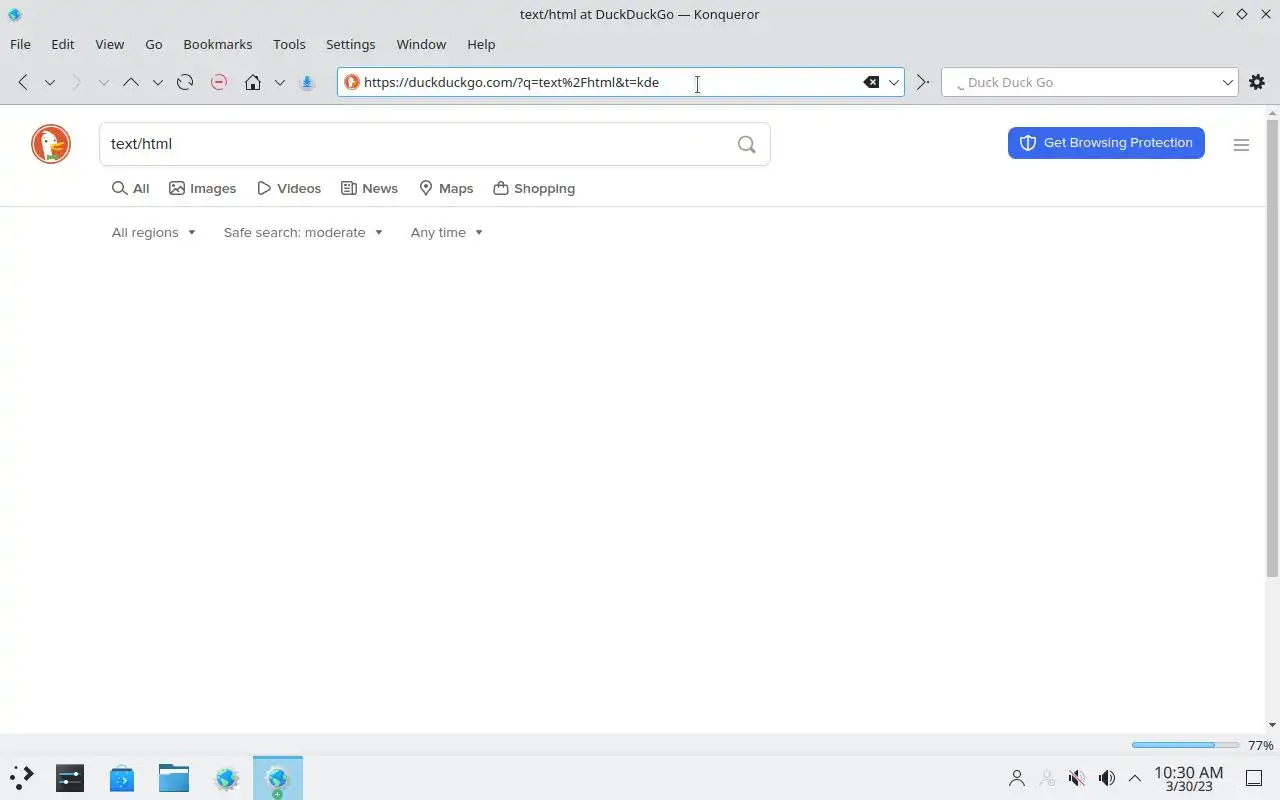Screen dimensions: 1280x800
Task: Click the page loading progress bar
Action: pyautogui.click(x=1185, y=745)
